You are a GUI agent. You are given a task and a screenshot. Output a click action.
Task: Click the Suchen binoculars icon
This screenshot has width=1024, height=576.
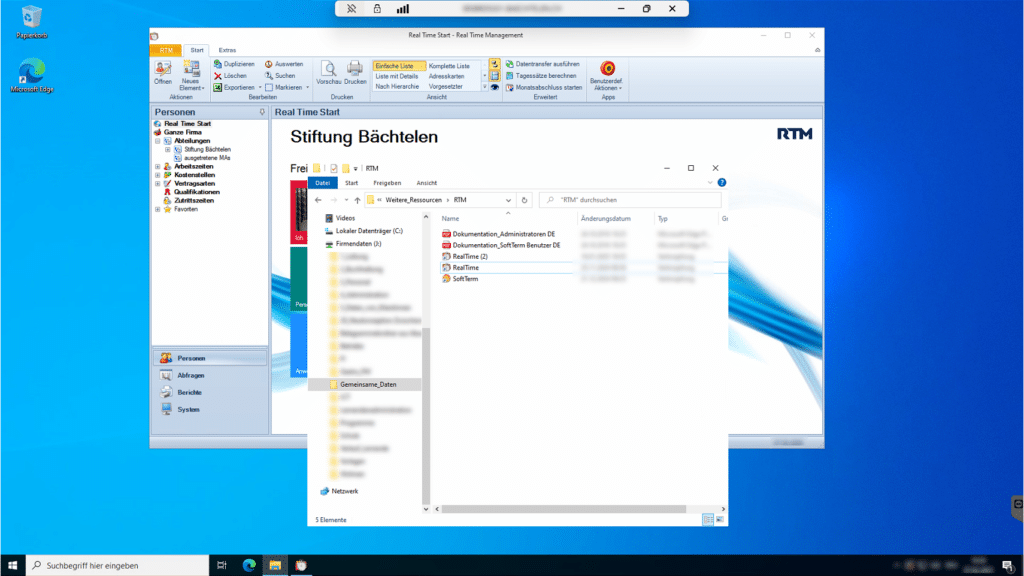pyautogui.click(x=268, y=76)
